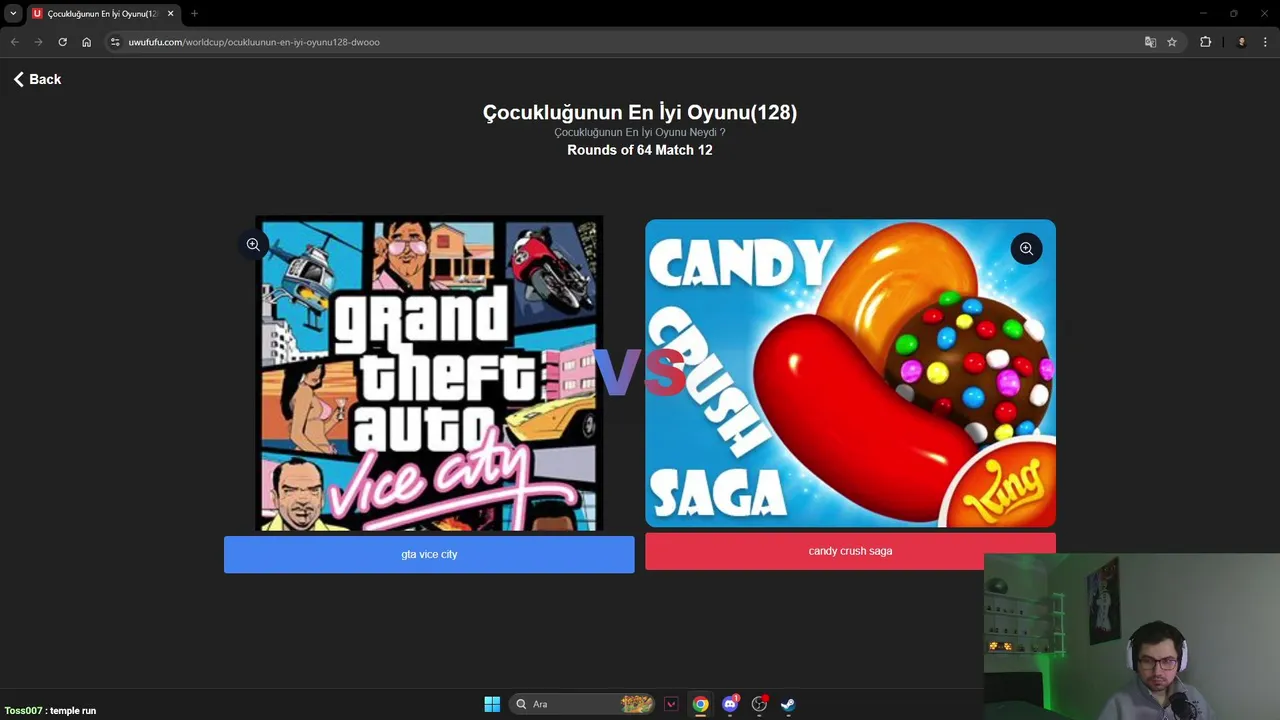Viewport: 1280px width, 720px height.
Task: Go to Chrome home page icon
Action: pos(86,42)
